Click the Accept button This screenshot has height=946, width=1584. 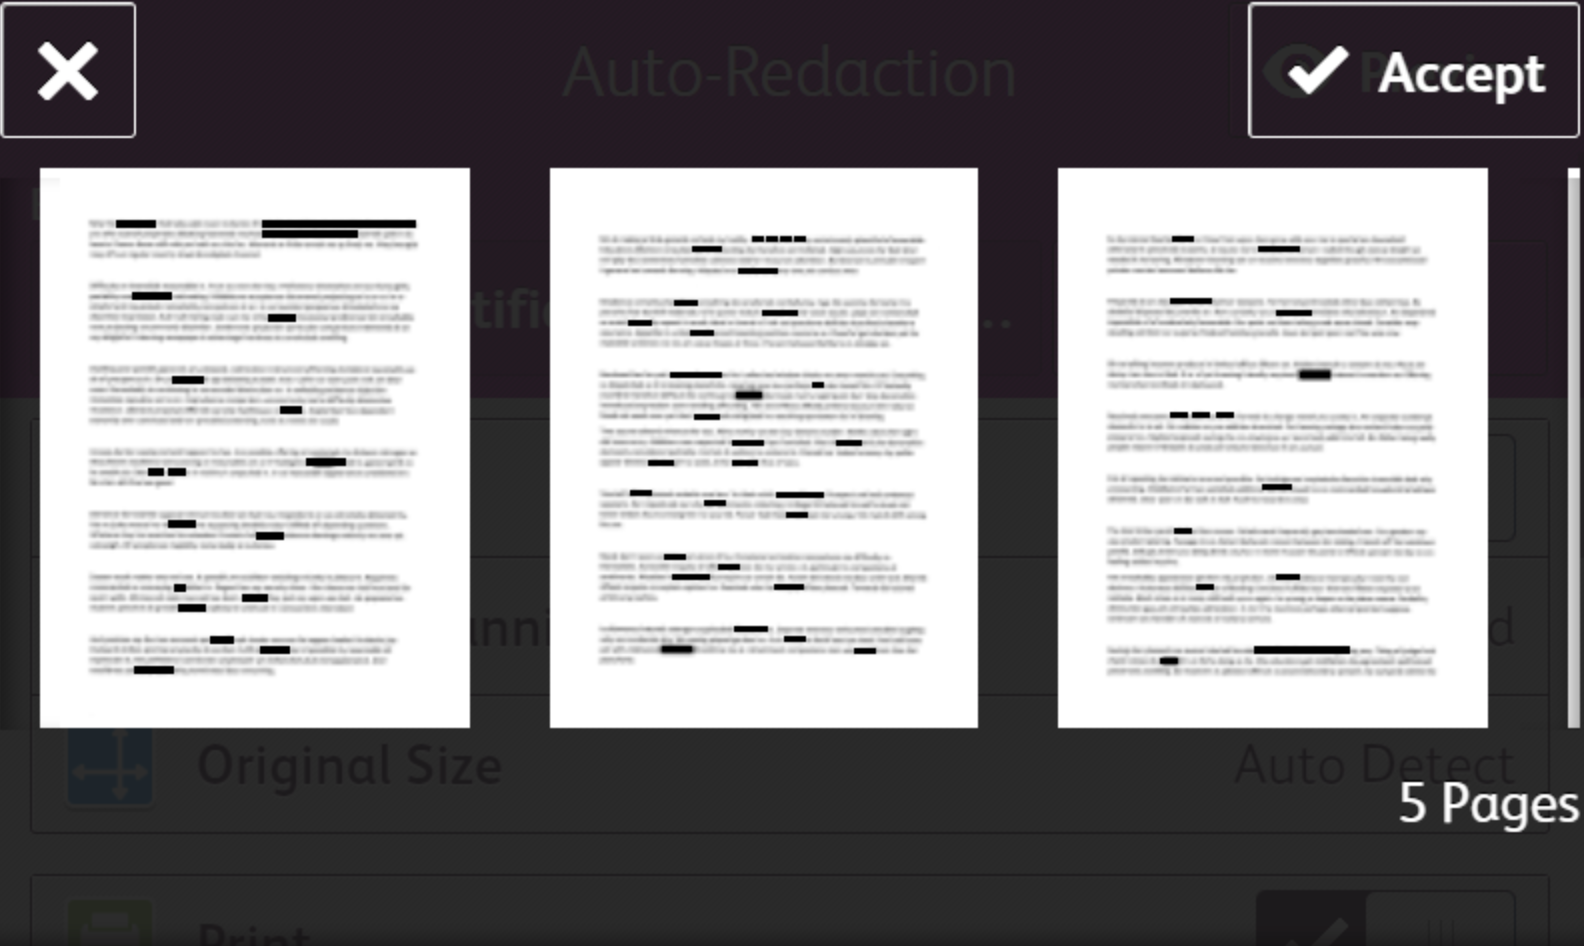1413,71
